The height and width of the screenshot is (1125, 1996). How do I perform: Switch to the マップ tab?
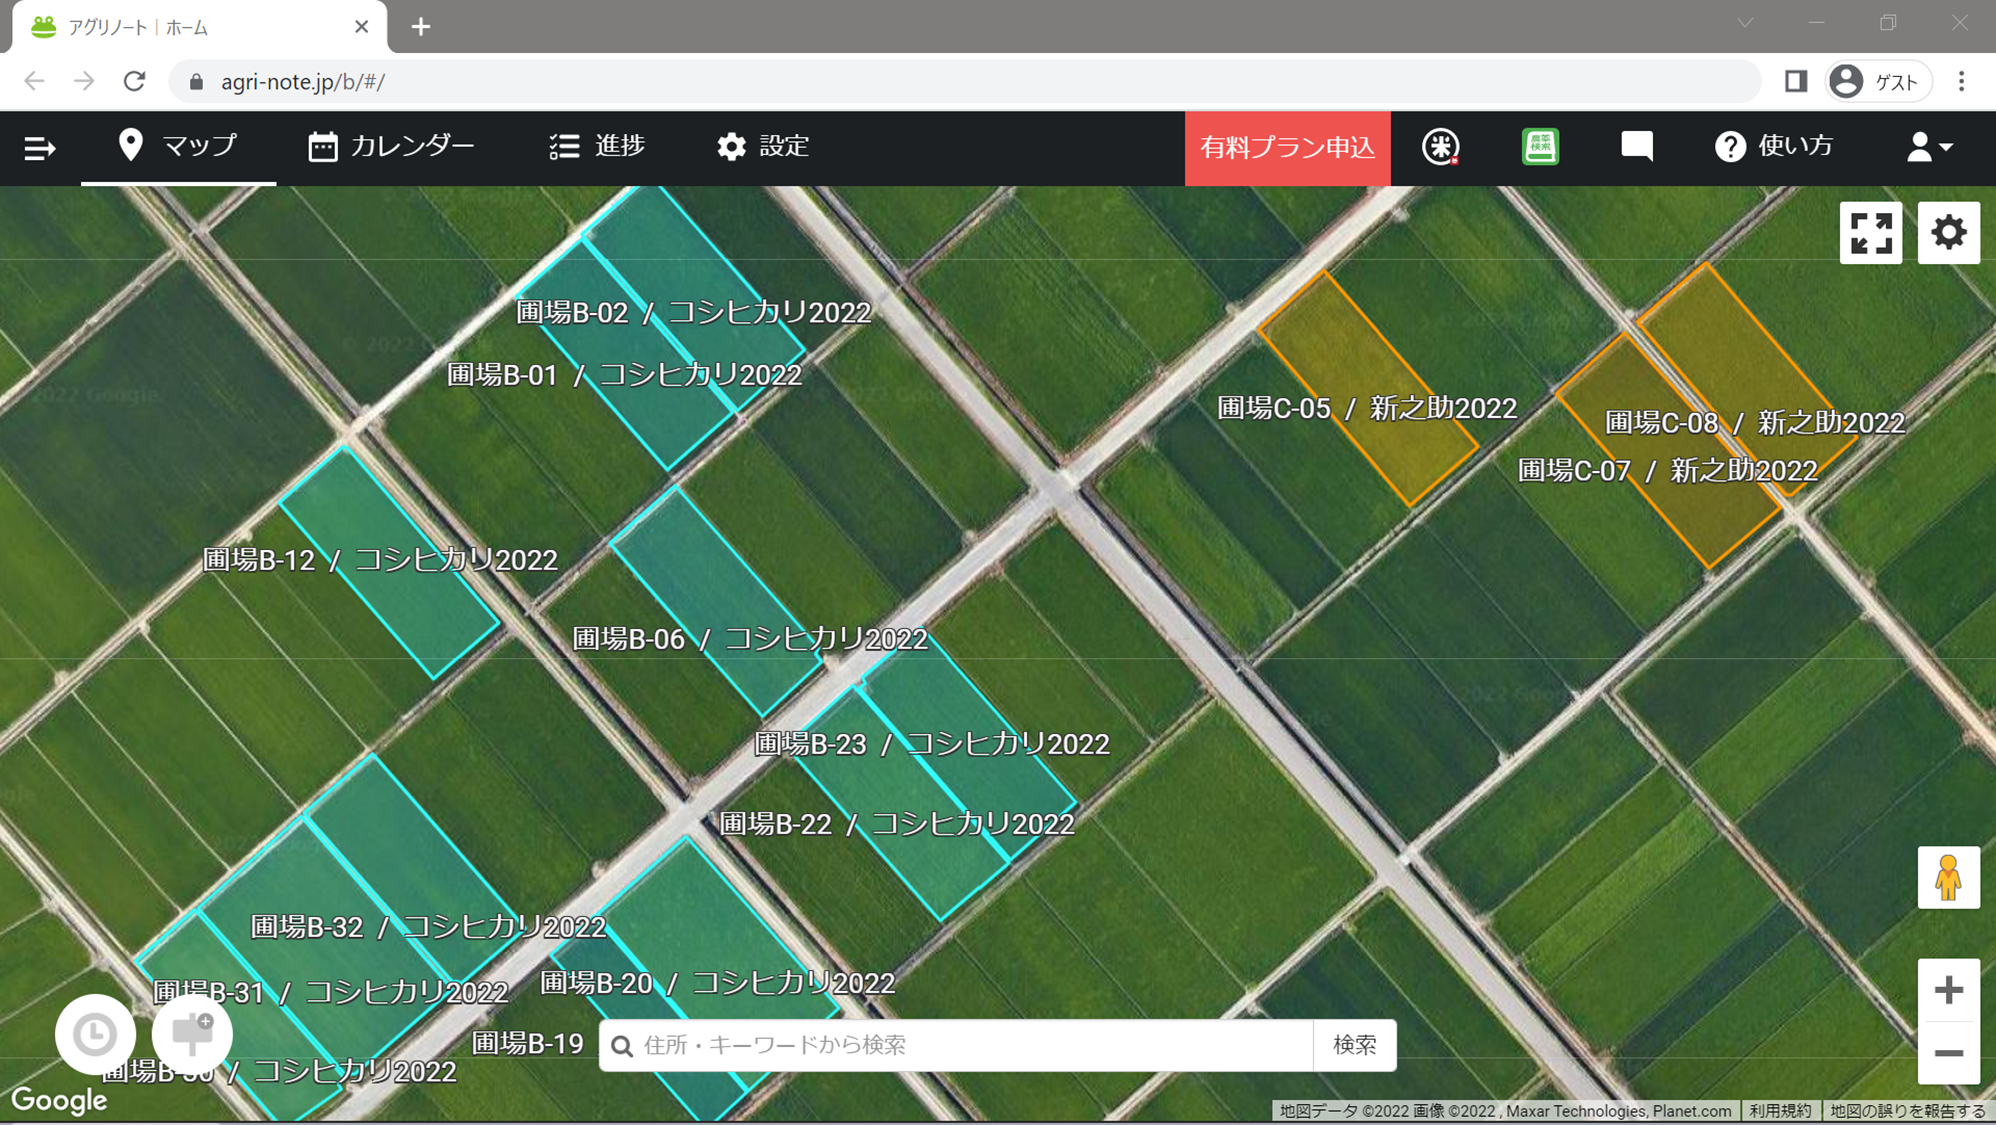tap(178, 146)
